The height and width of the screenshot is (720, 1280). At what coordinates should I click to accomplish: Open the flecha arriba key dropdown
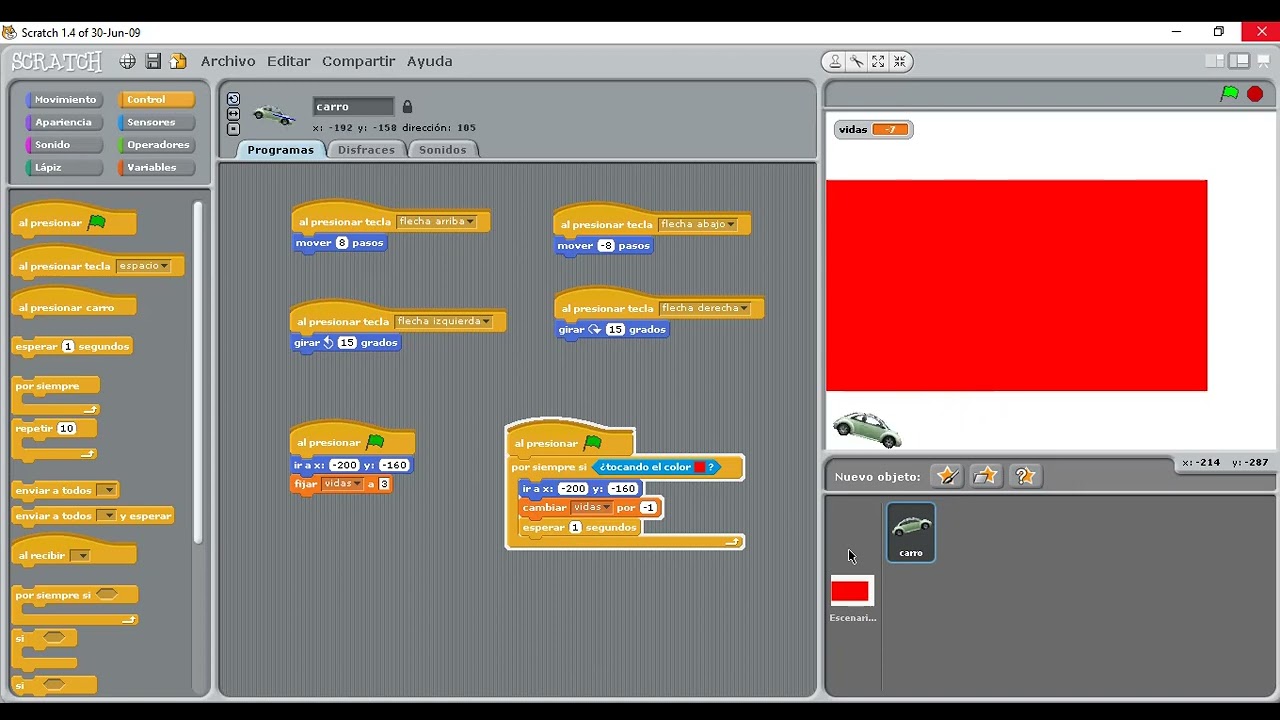[x=436, y=222]
